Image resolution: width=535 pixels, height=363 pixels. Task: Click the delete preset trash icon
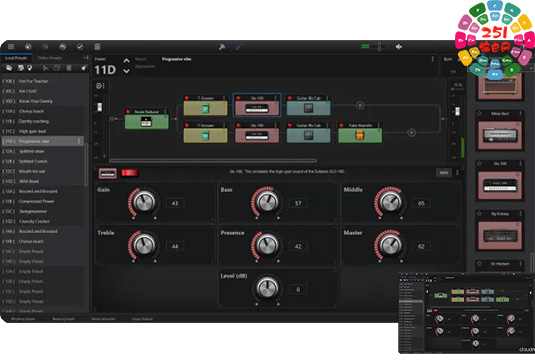pos(69,68)
